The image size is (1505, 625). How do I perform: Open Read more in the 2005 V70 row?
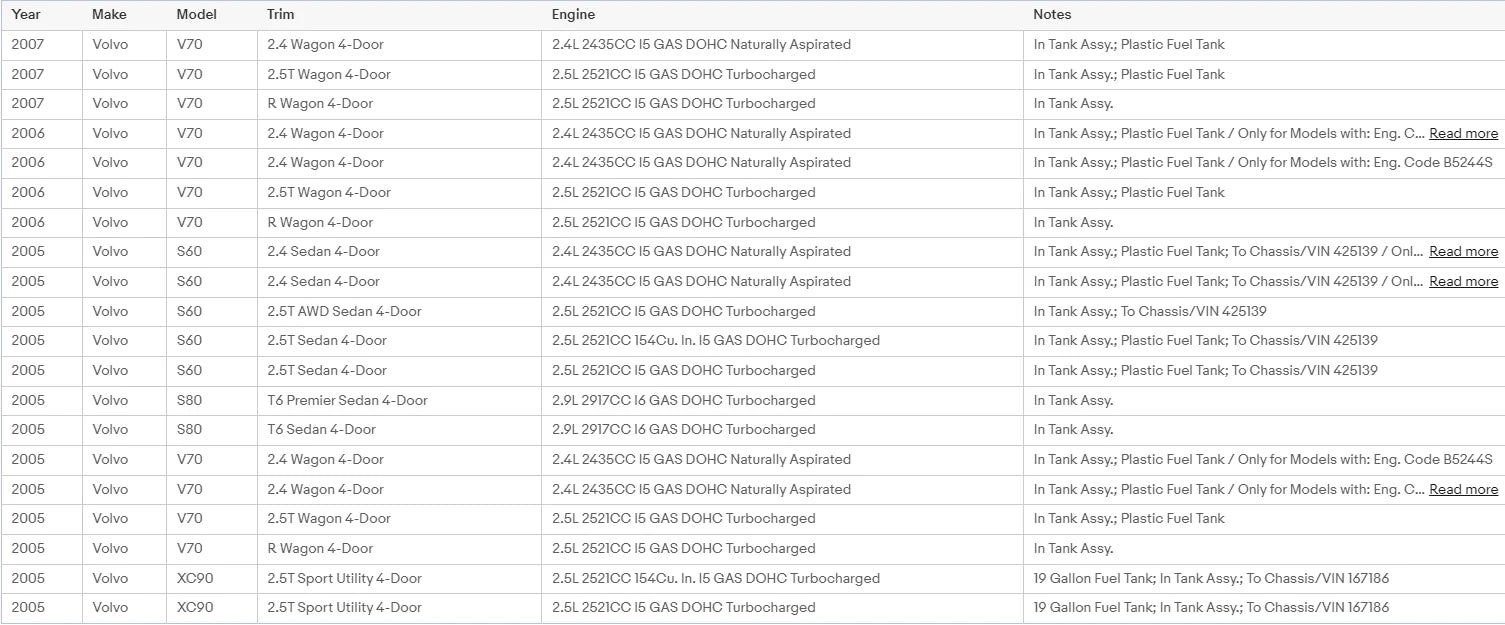click(x=1463, y=489)
